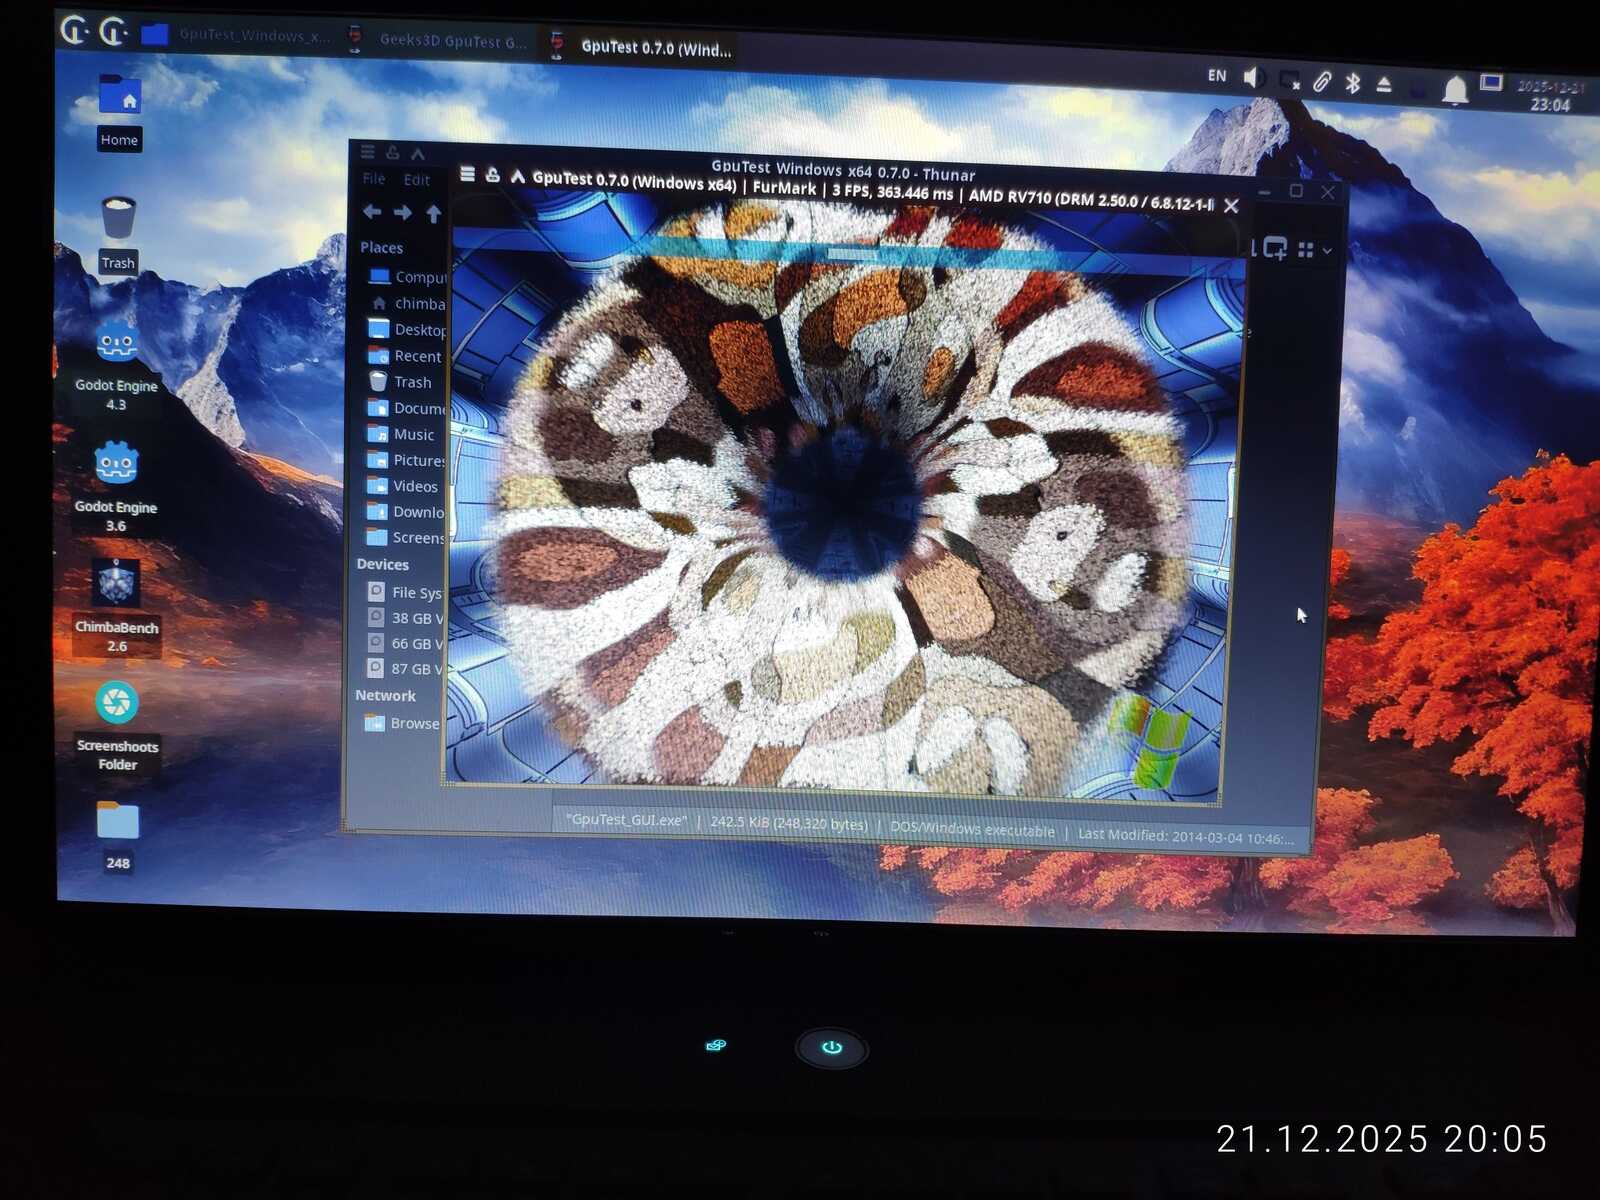The width and height of the screenshot is (1600, 1200).
Task: Select GpuTest 0.7.0 (Wind... taskbar entry
Action: tap(643, 46)
